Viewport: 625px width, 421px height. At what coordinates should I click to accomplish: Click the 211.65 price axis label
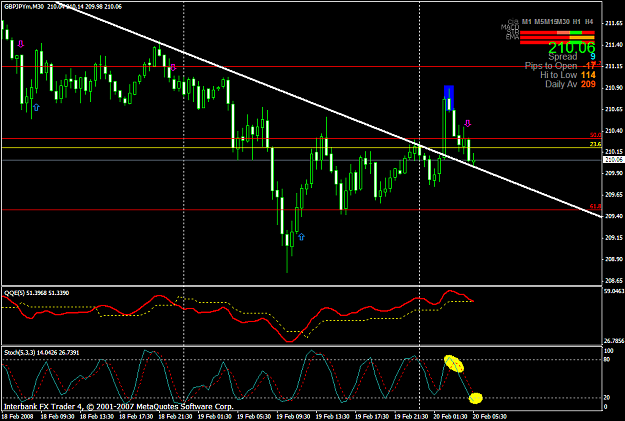click(614, 23)
